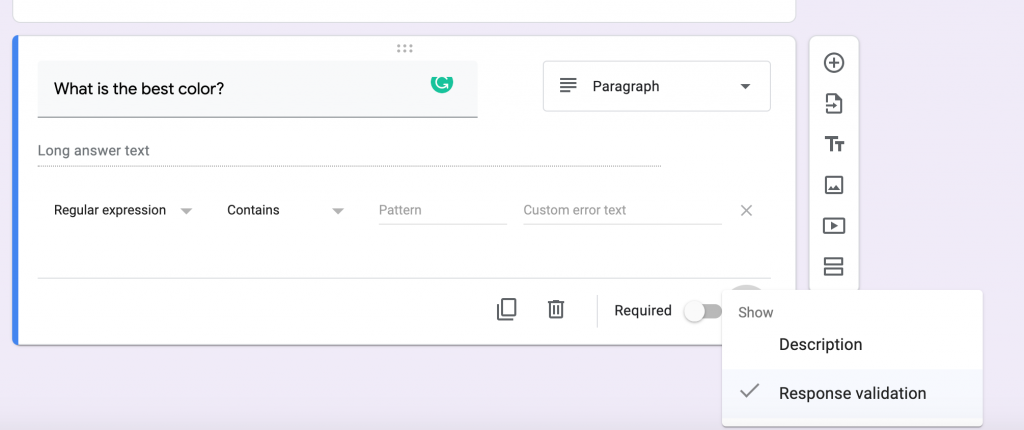Open the Regular expression dropdown
This screenshot has height=430, width=1024.
[x=123, y=210]
